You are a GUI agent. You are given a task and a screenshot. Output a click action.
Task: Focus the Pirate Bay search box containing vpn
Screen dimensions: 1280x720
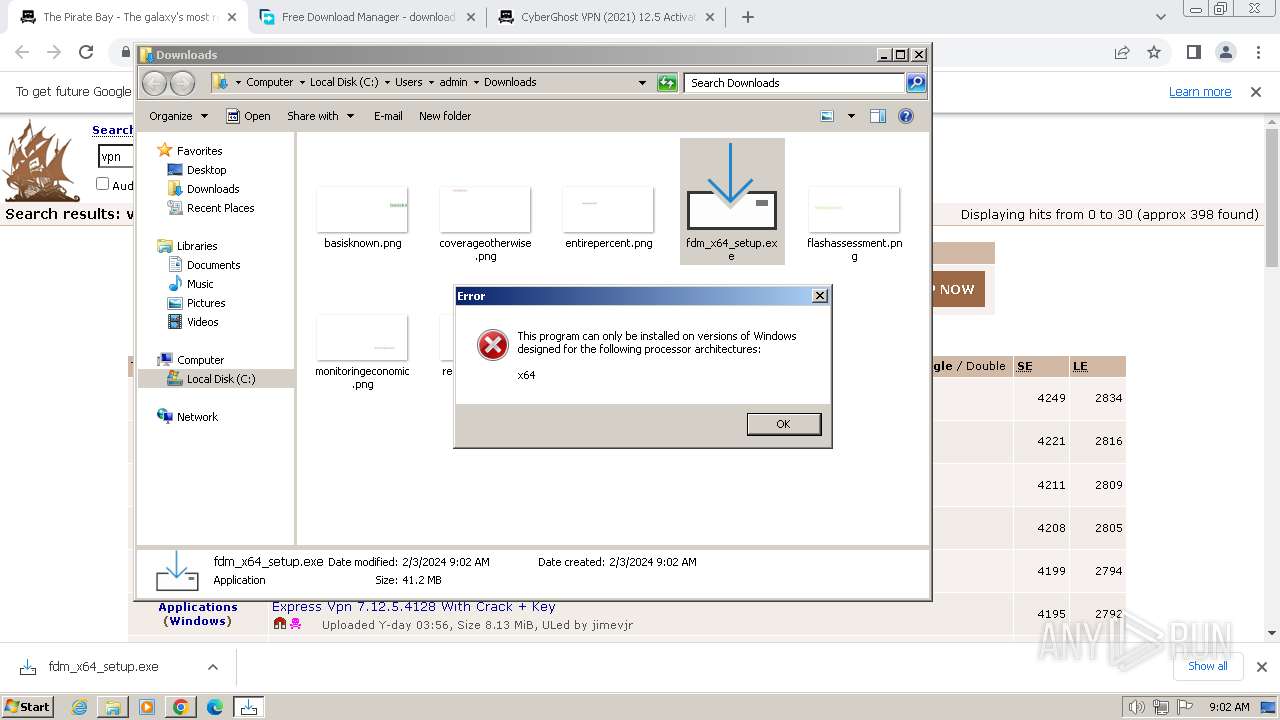point(115,156)
